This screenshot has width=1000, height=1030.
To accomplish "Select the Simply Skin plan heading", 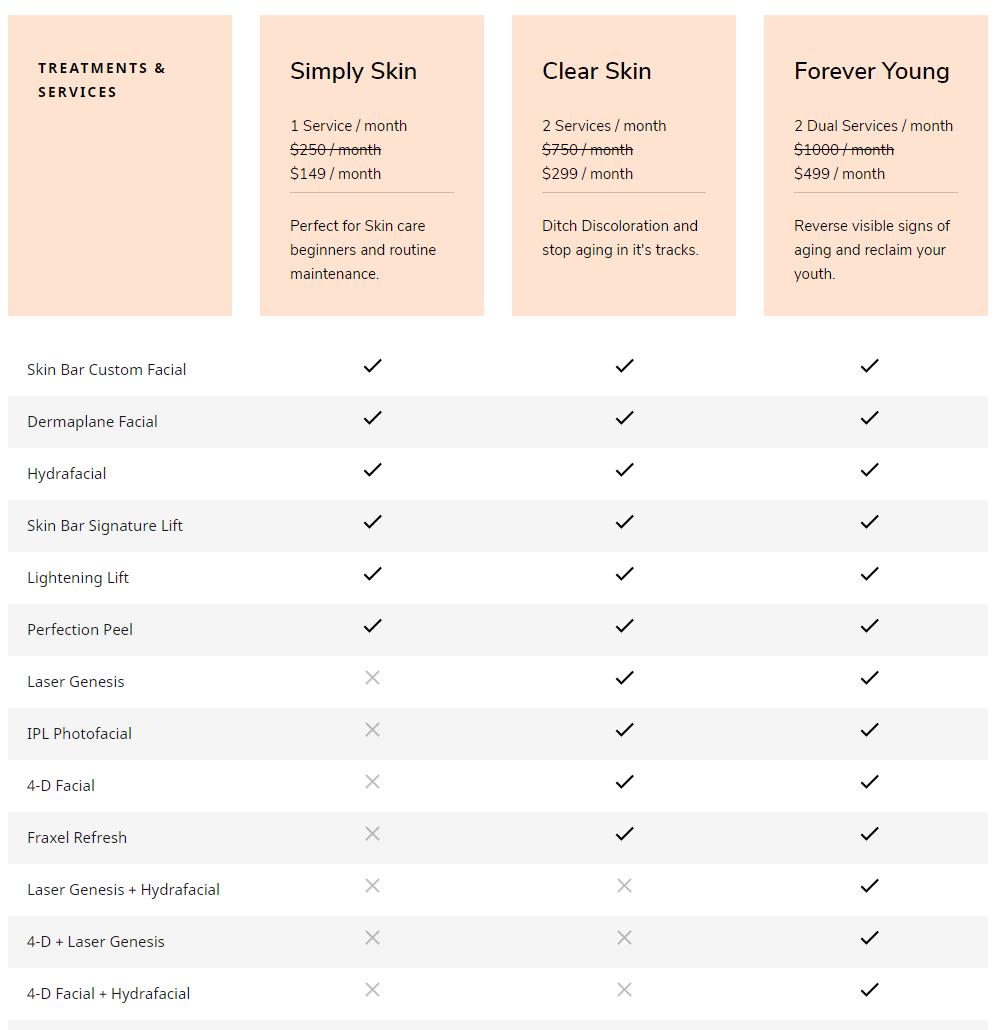I will pyautogui.click(x=353, y=72).
